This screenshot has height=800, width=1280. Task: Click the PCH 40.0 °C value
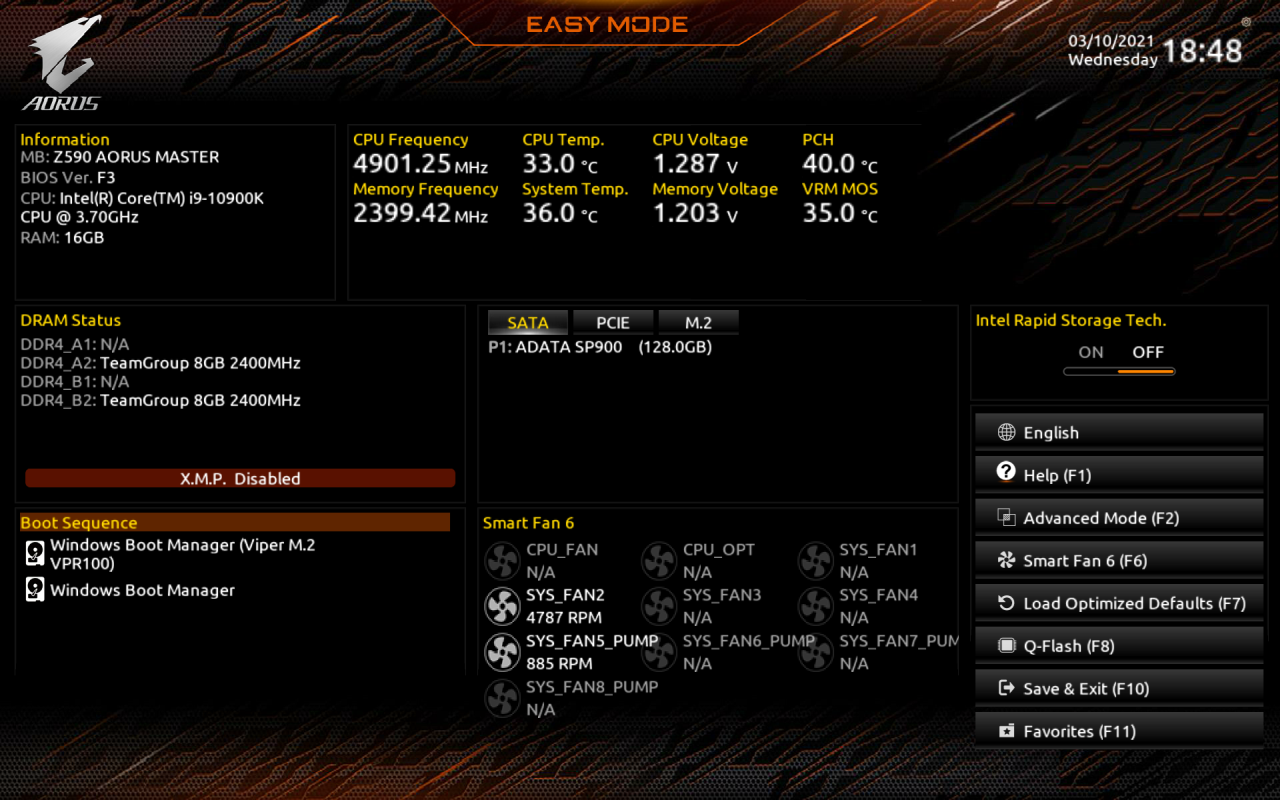[x=840, y=164]
